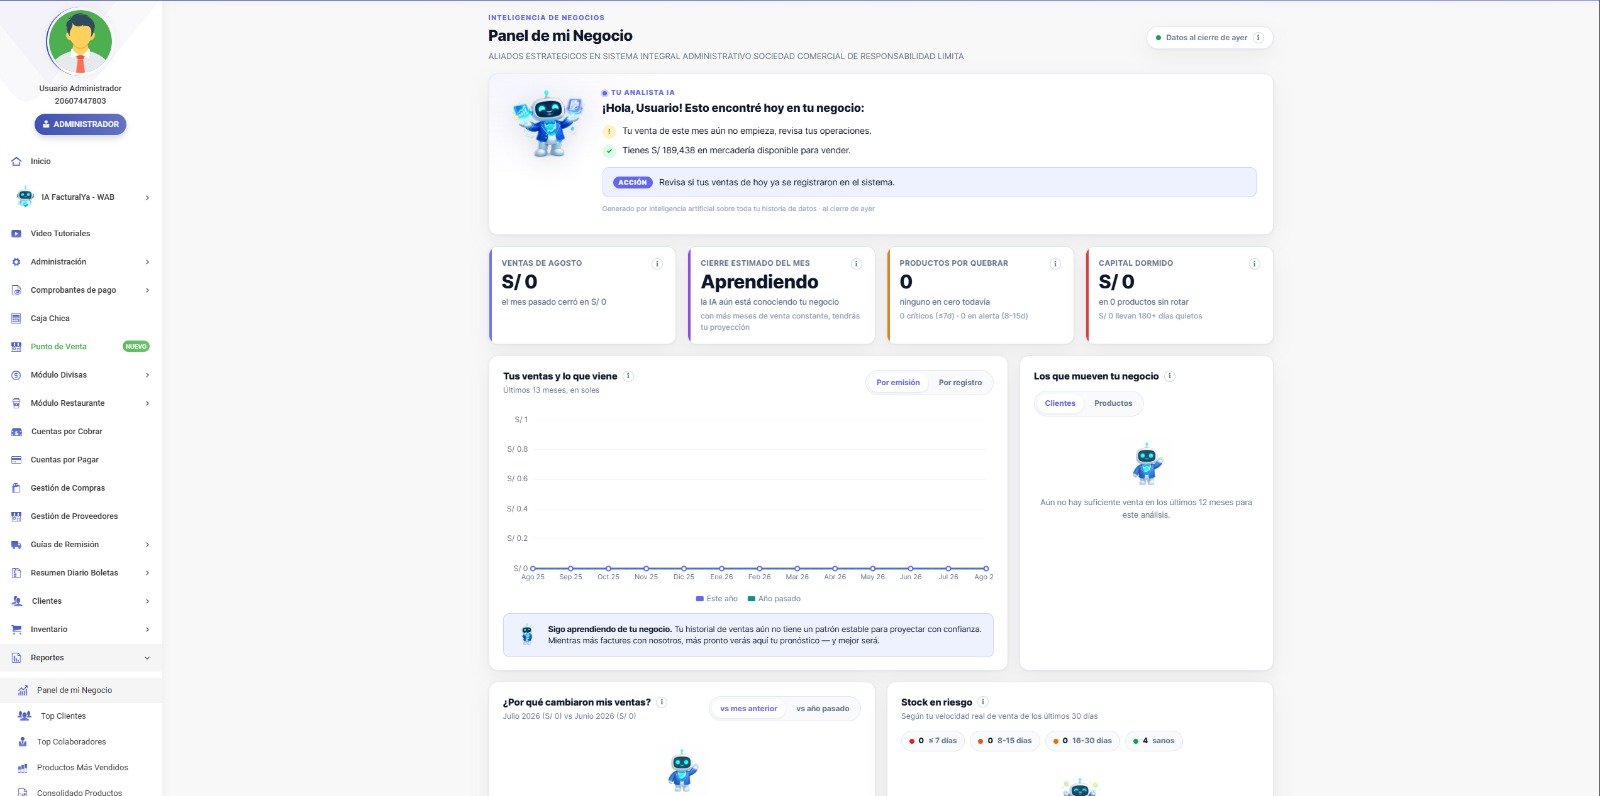Expand the Administración submenu chevron
1600x796 pixels.
click(147, 262)
